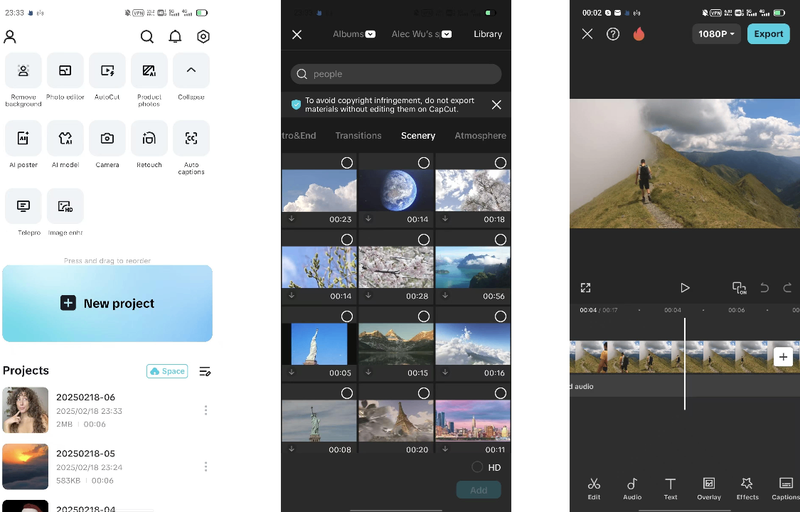Select the 00:56 lake clip circle
Screen dimensions: 800x512
tap(501, 240)
